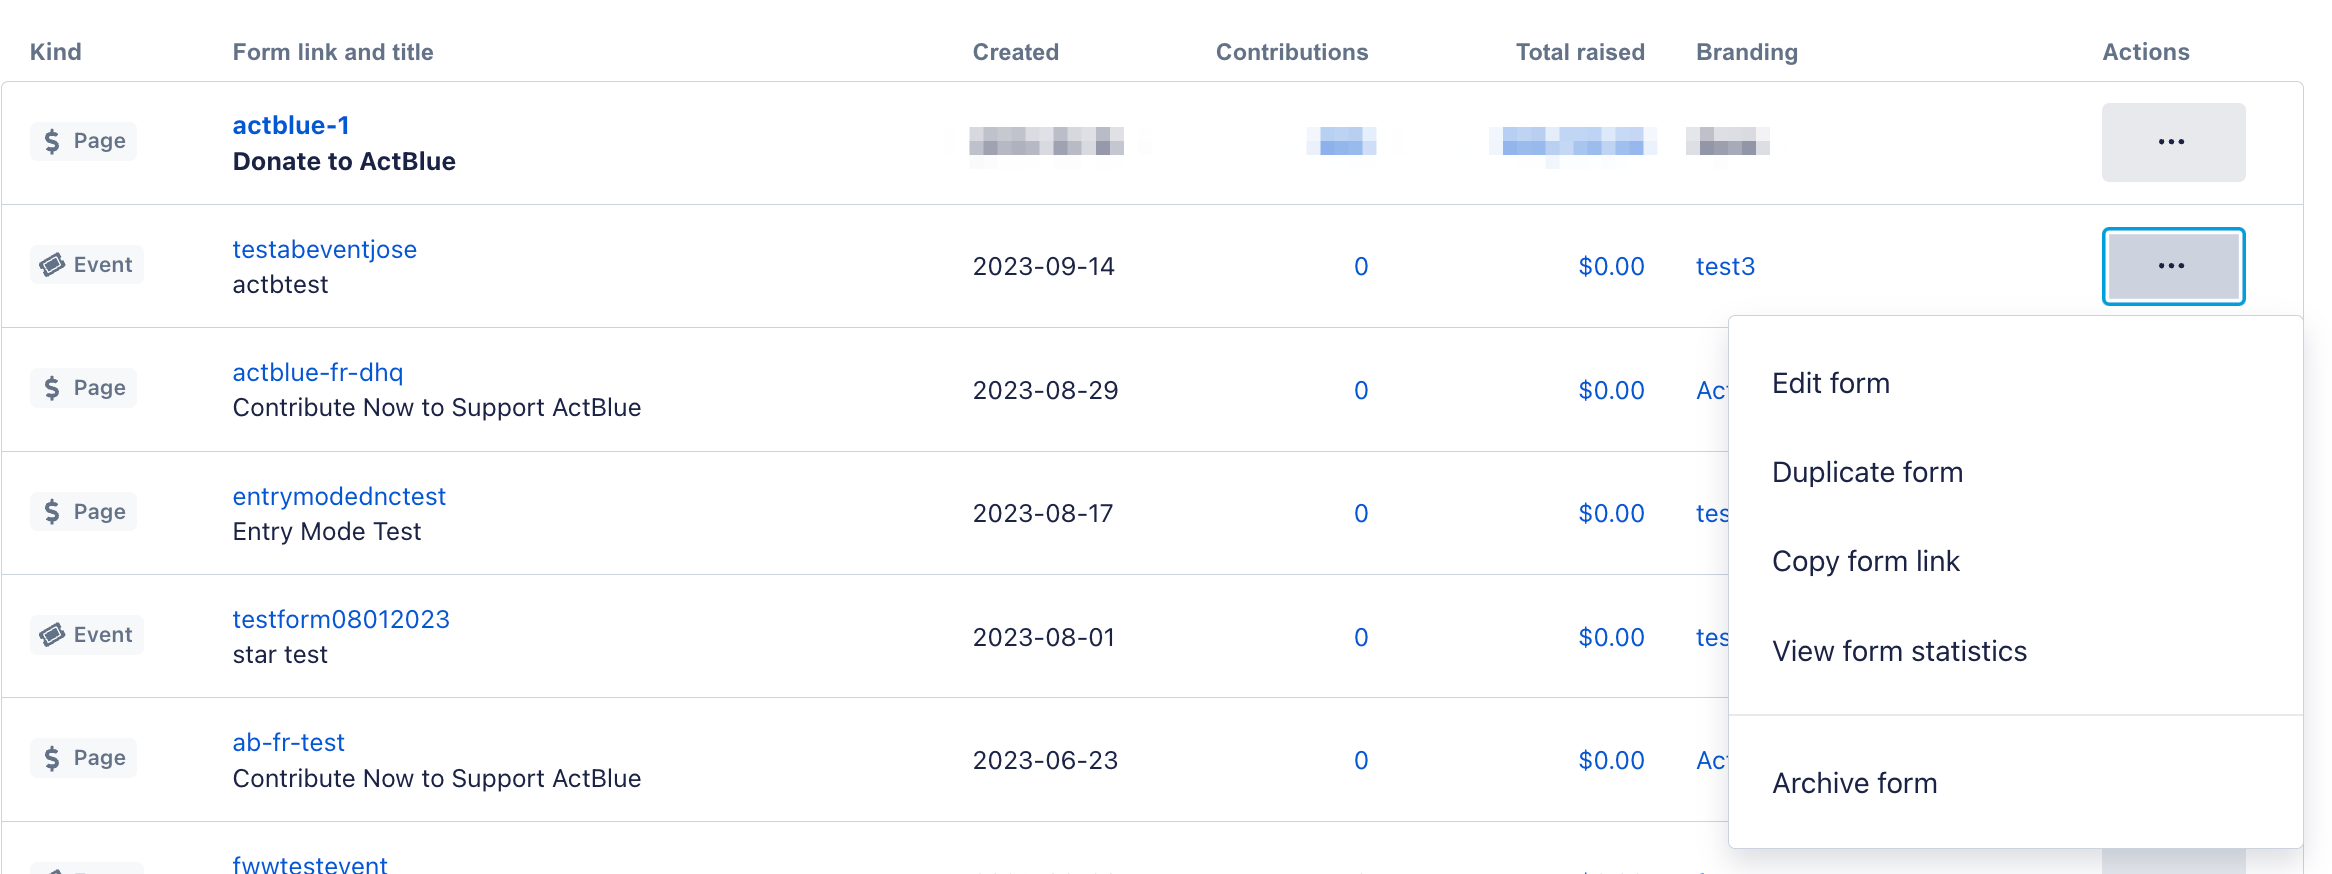Pick Copy form link menu option
The height and width of the screenshot is (874, 2332).
click(x=1865, y=562)
